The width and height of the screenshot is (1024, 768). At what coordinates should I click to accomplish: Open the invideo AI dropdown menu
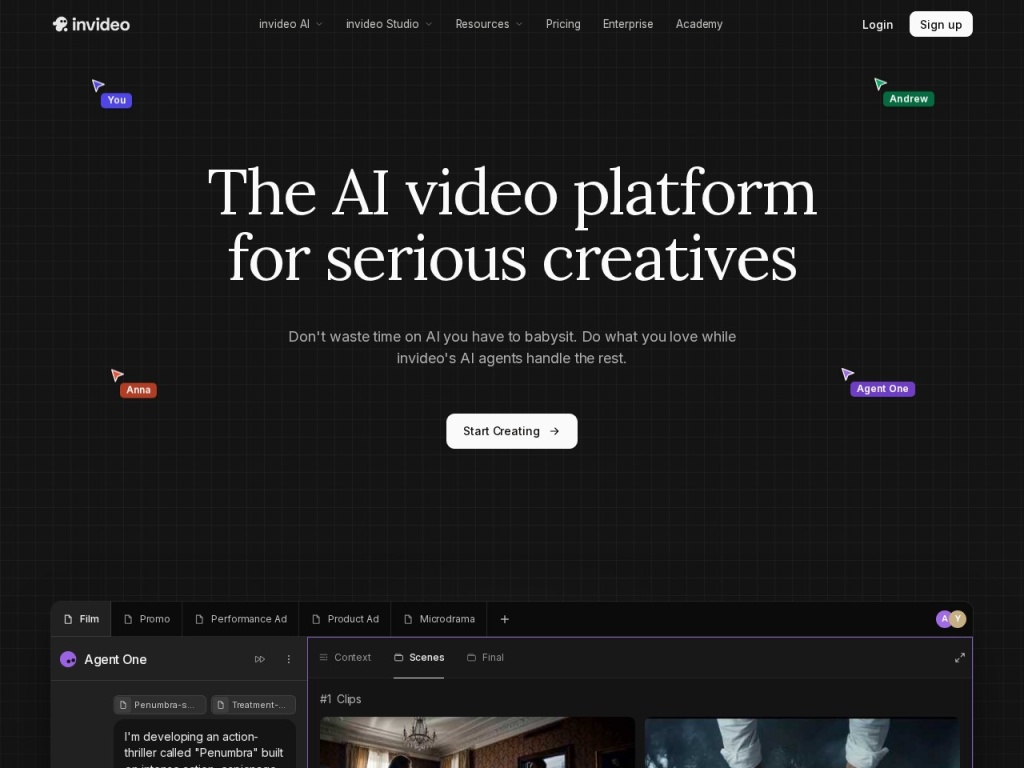291,24
